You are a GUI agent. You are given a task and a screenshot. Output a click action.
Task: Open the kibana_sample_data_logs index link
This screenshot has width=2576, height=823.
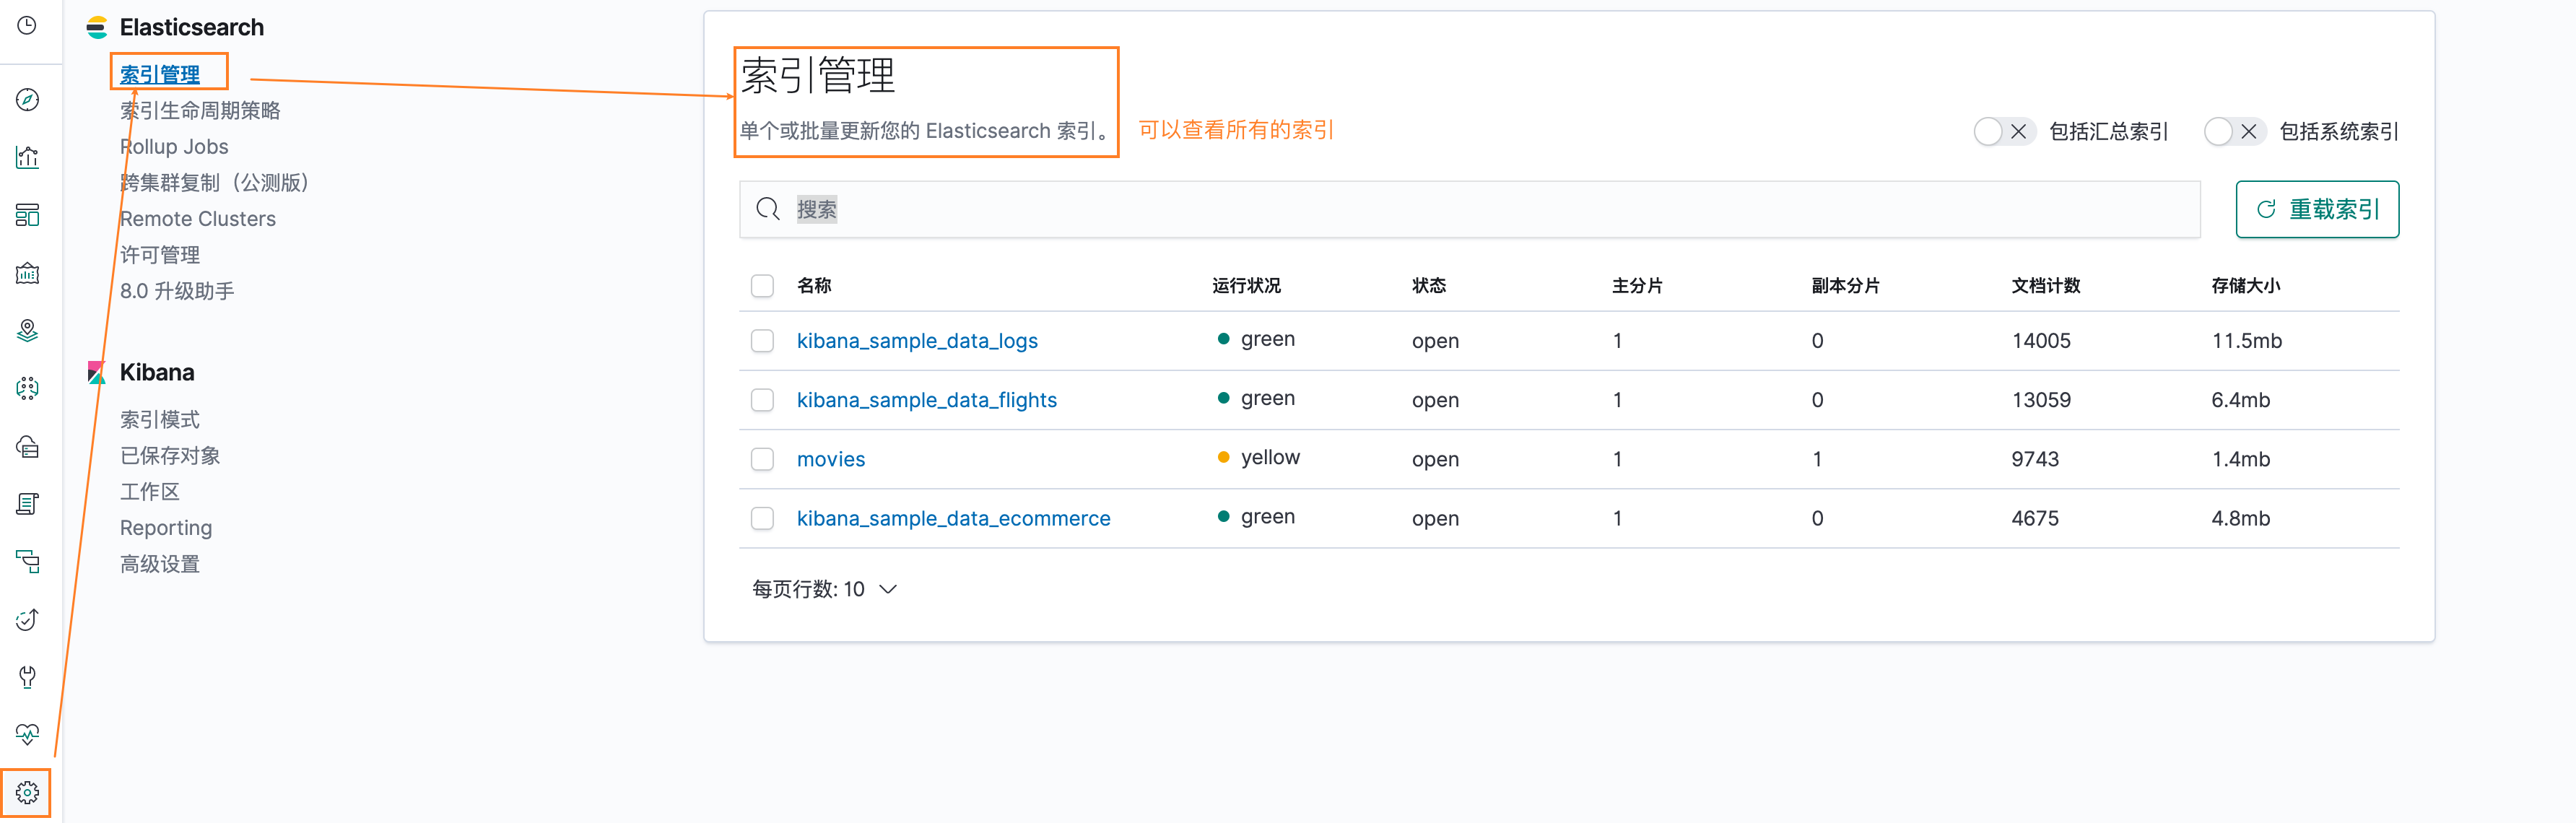[x=917, y=341]
